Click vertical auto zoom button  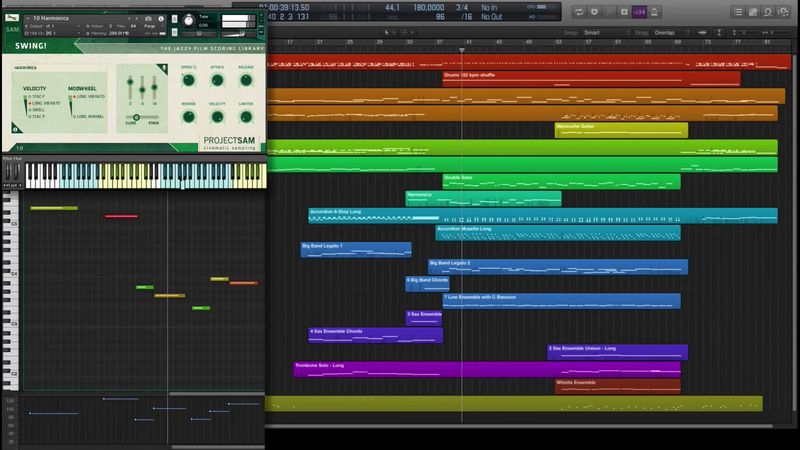(719, 33)
